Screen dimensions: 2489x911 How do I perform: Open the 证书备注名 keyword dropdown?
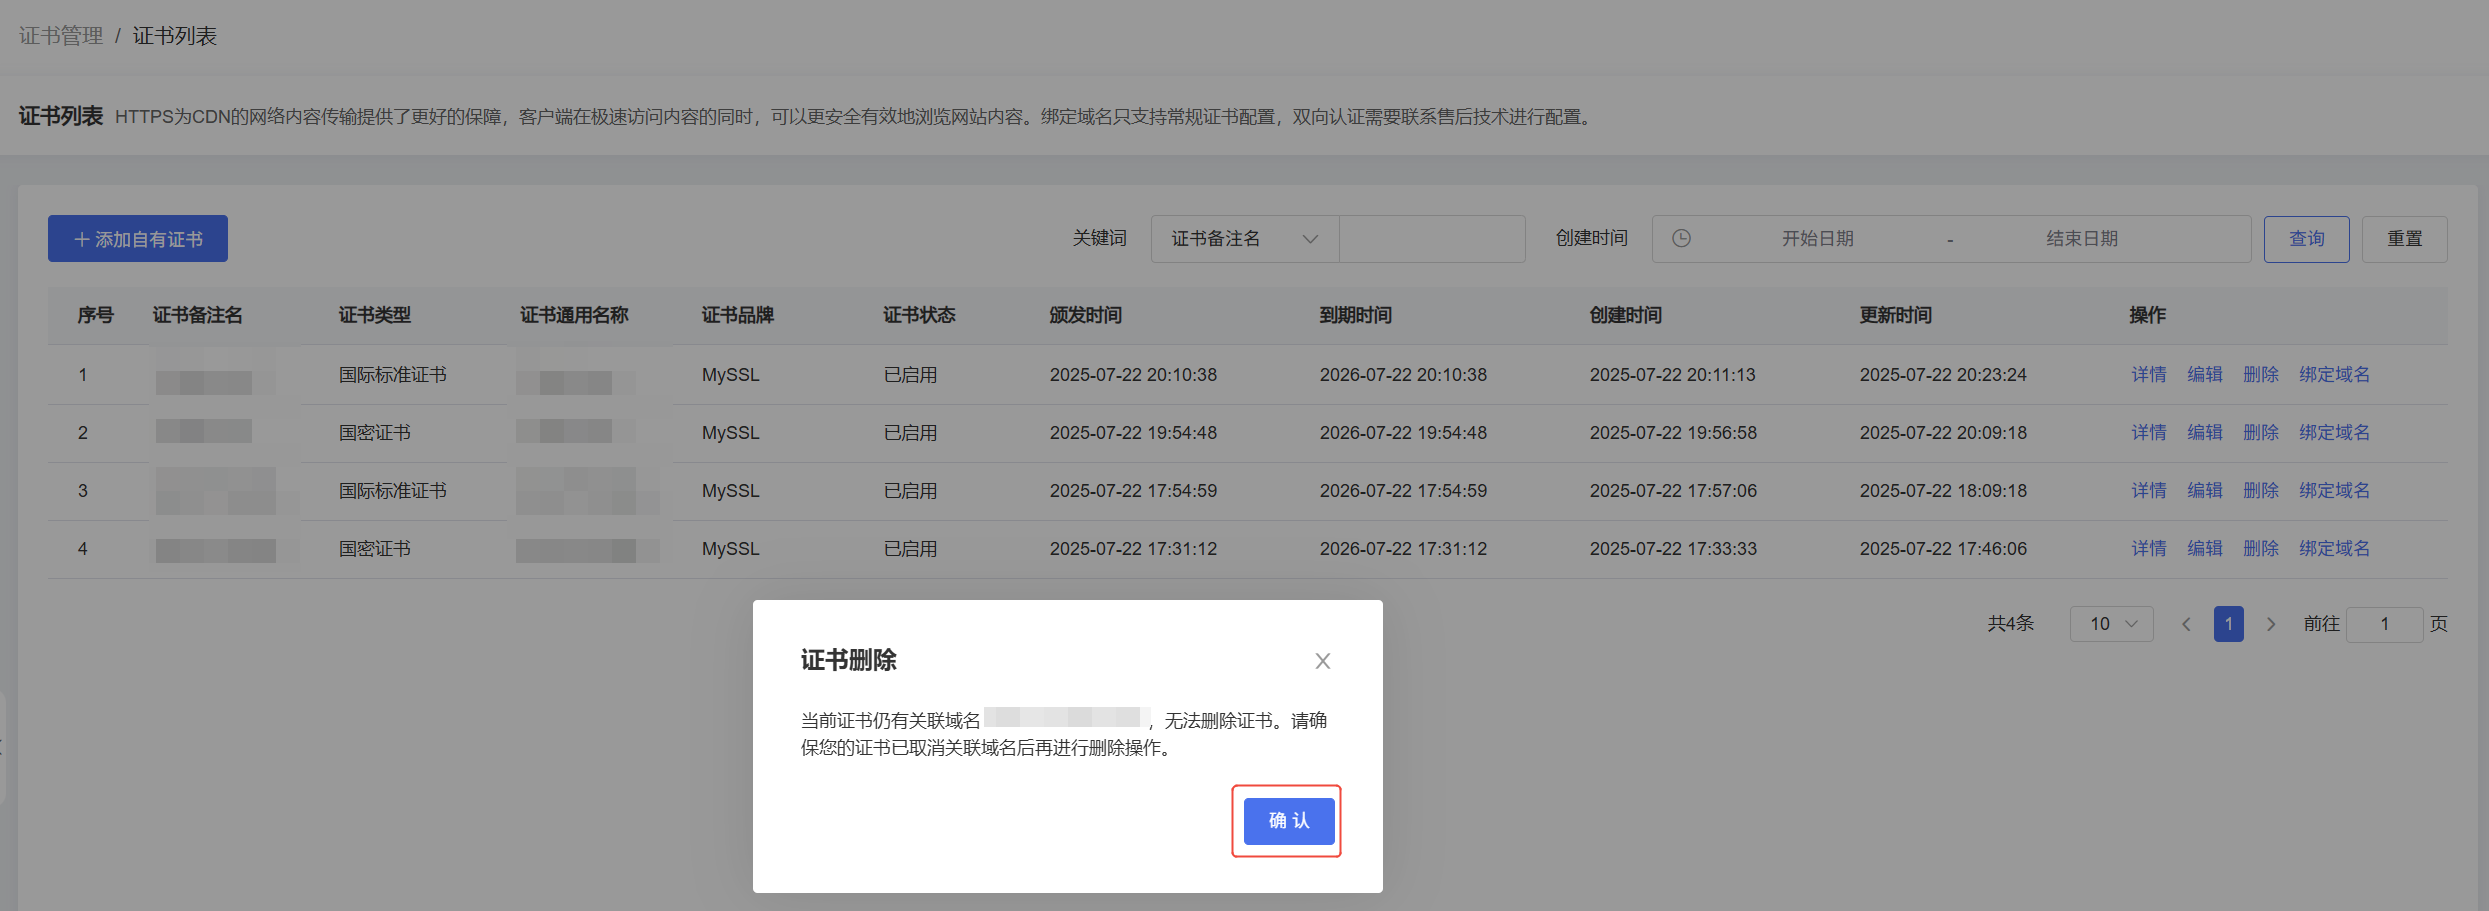[1245, 239]
